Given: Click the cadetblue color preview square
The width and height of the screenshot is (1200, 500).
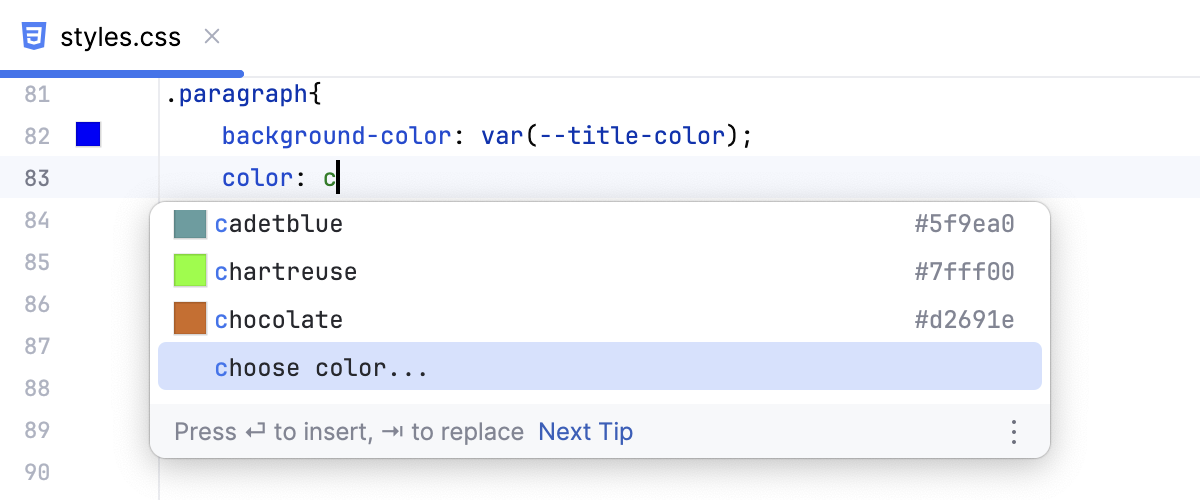Looking at the screenshot, I should pos(189,224).
